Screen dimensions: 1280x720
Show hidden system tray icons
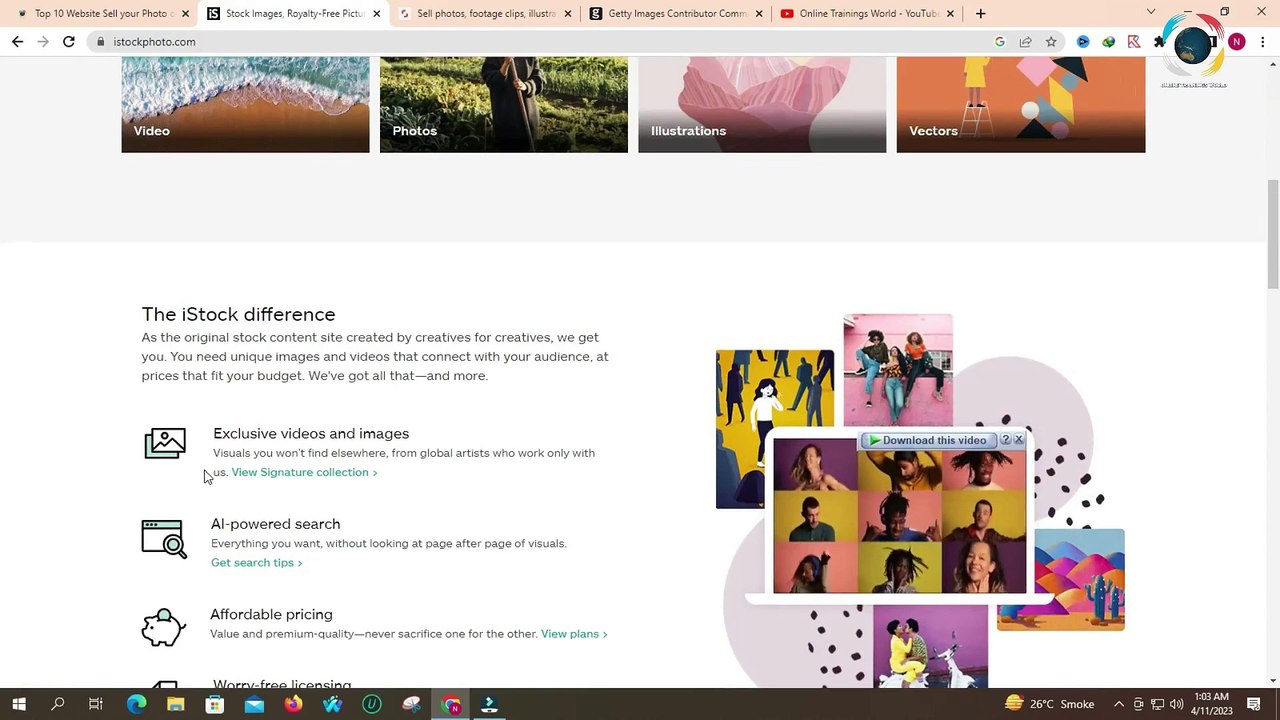tap(1119, 704)
